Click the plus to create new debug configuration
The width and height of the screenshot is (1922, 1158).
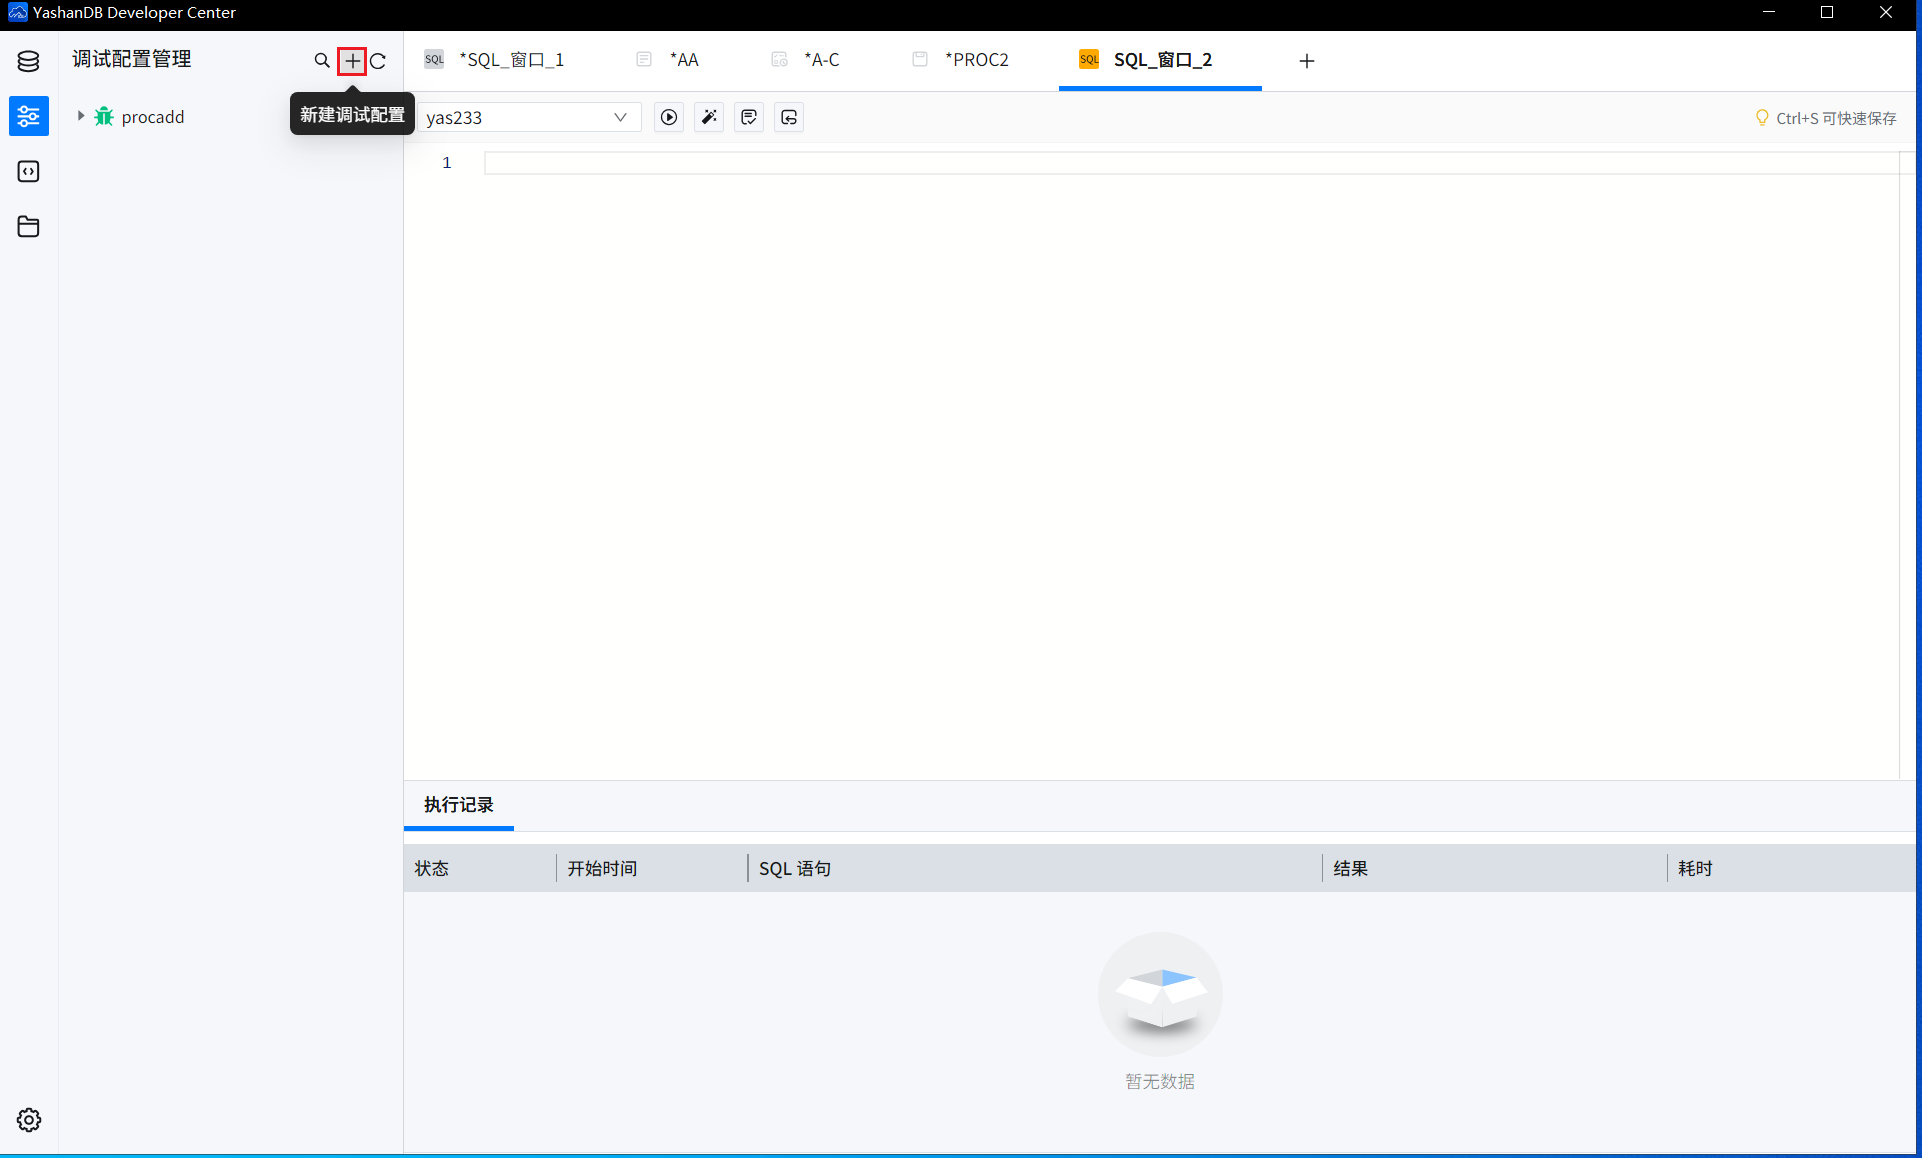click(x=352, y=61)
